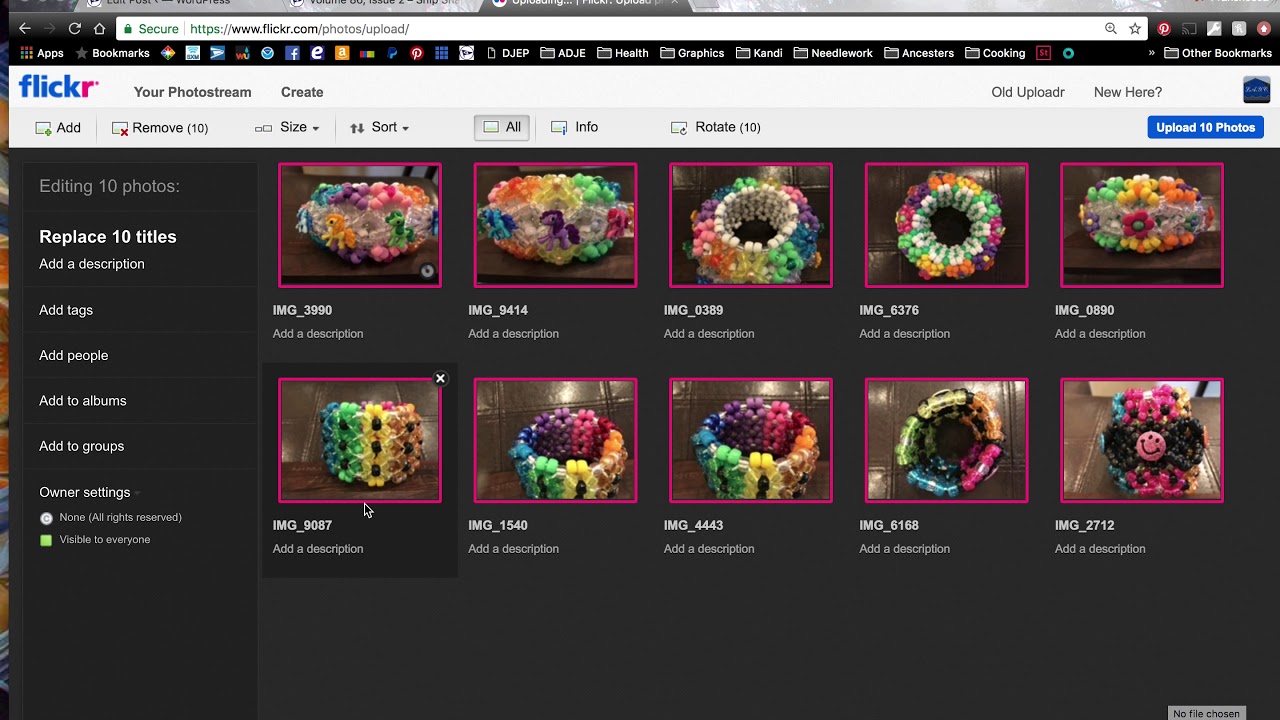Switch to the All view

(502, 127)
